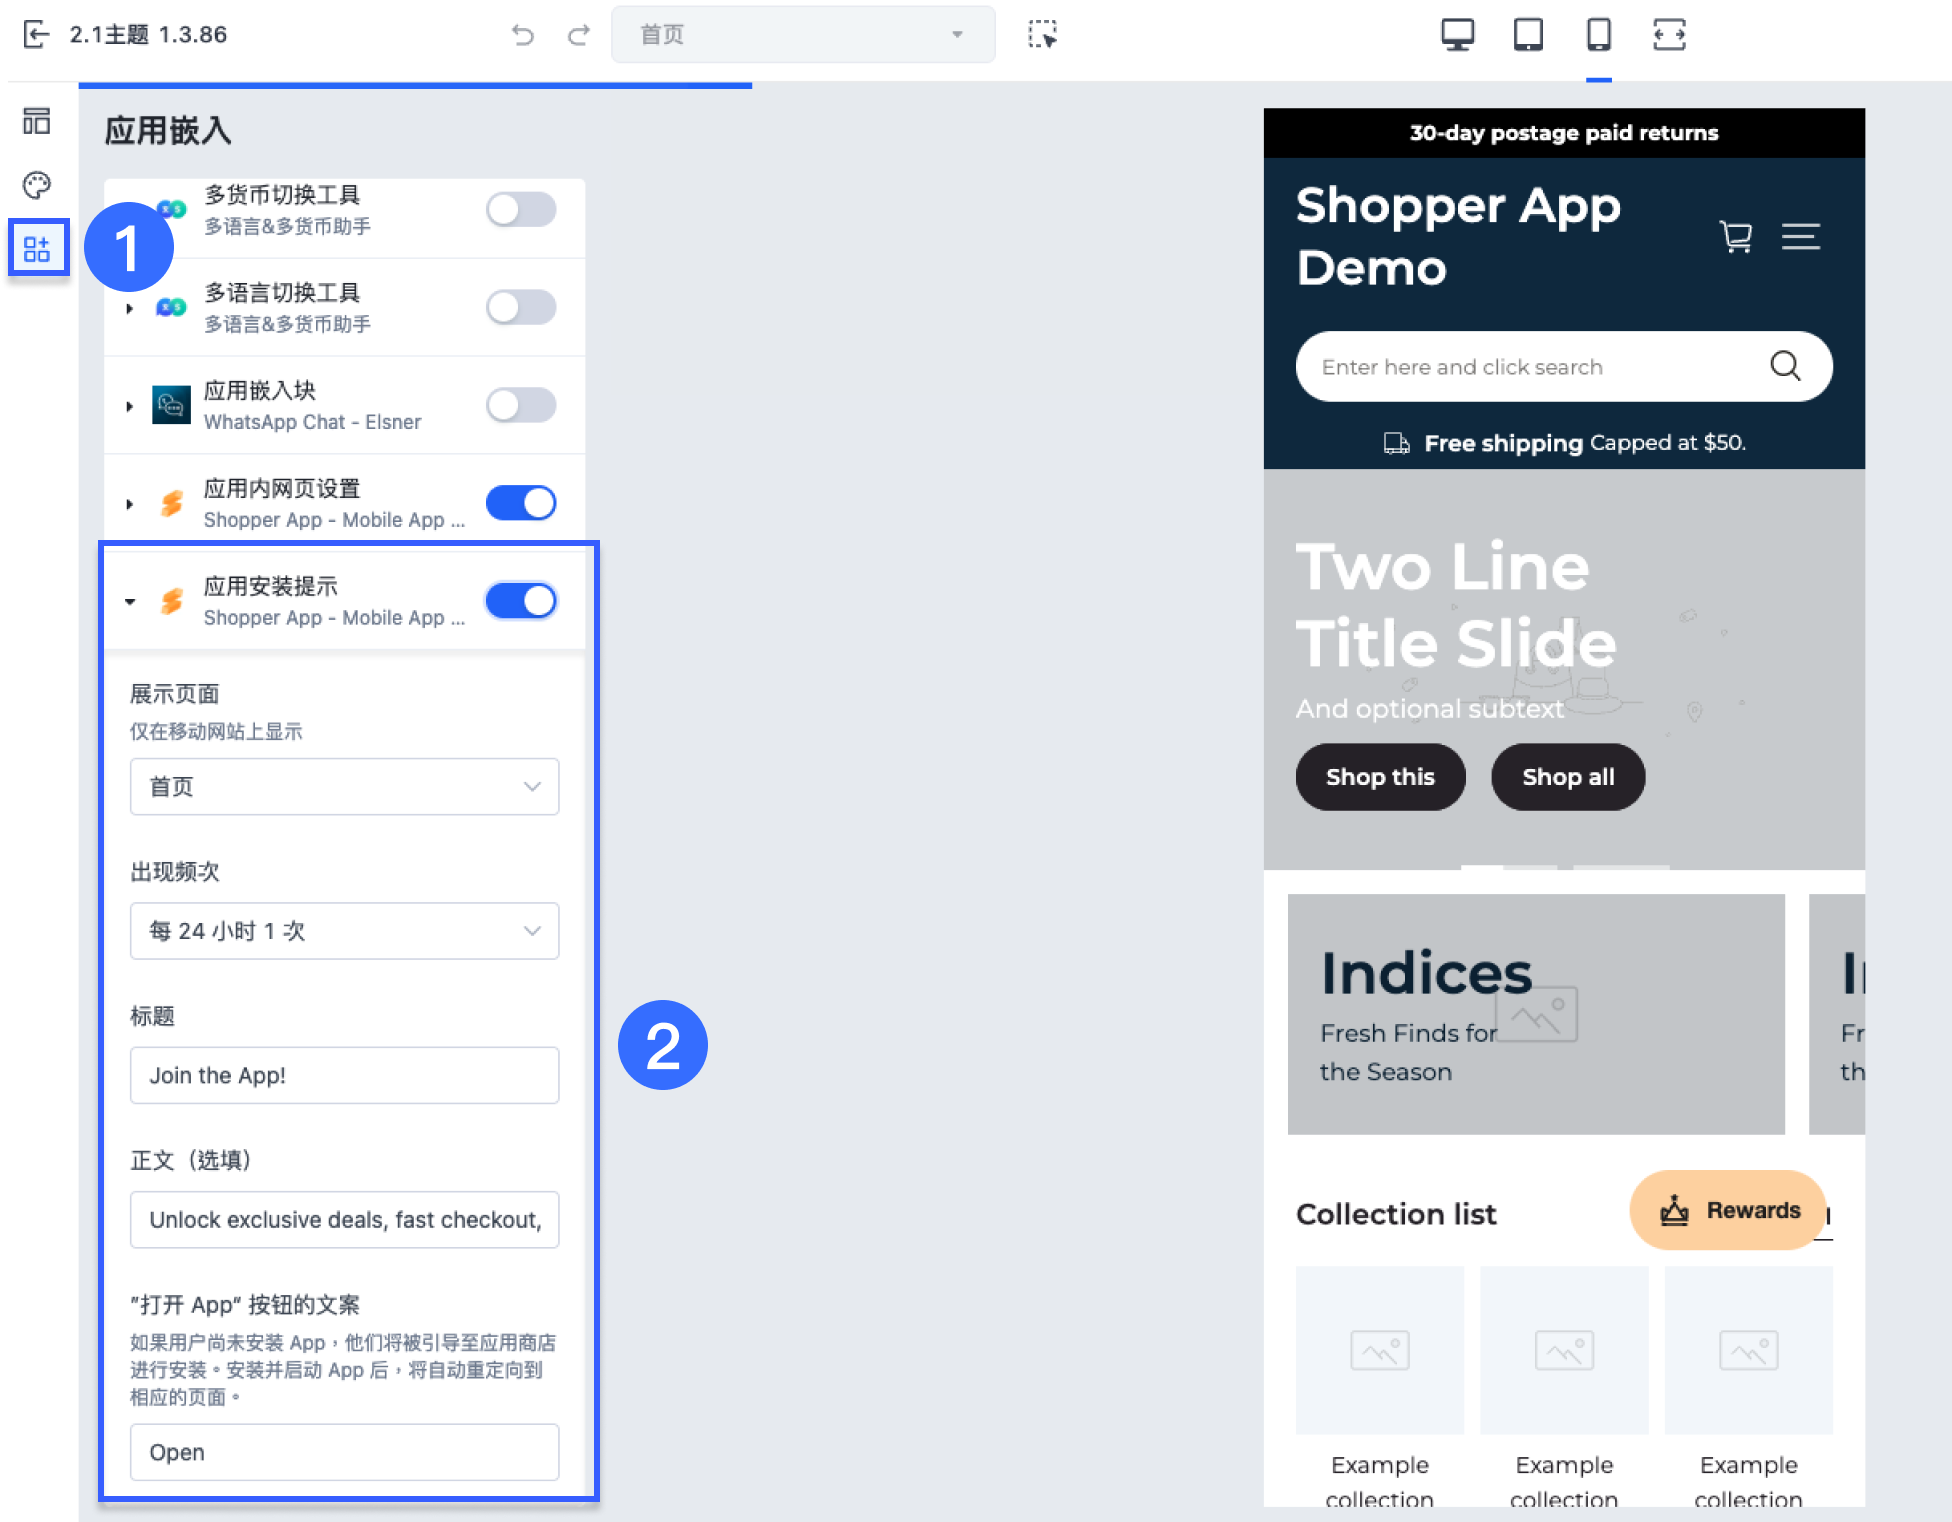1952x1522 pixels.
Task: Click the second Example collection thumbnail
Action: [x=1564, y=1350]
